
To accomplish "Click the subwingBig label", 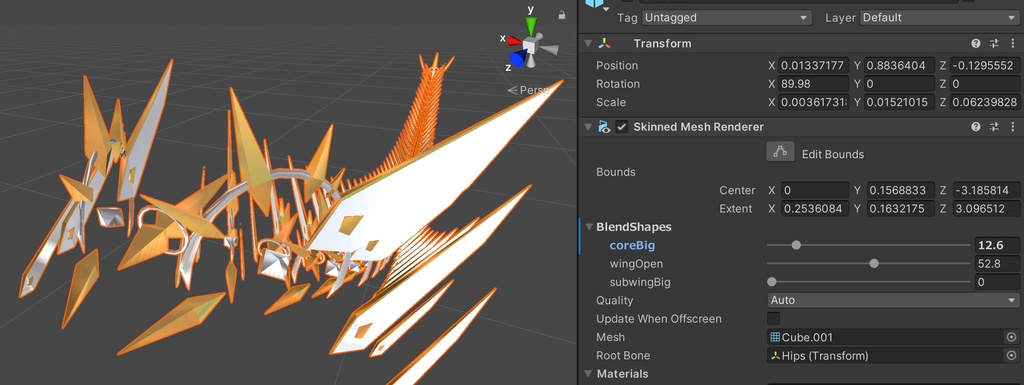I will click(640, 282).
